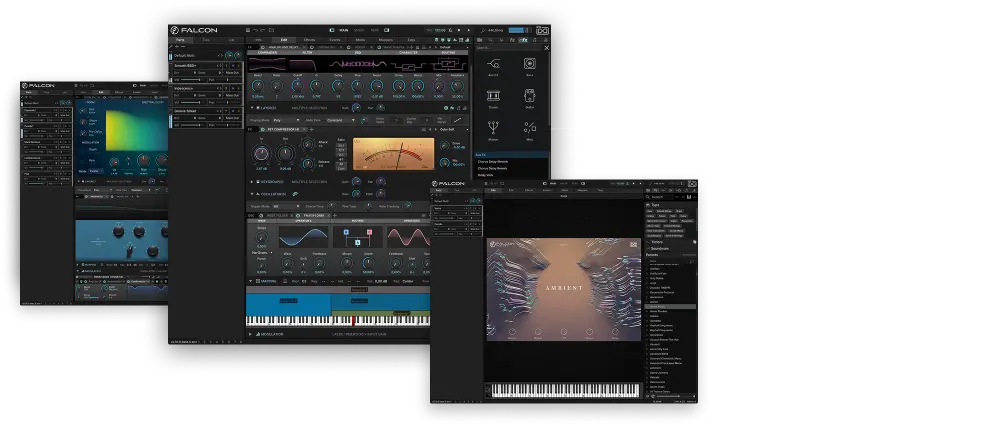This screenshot has height=426, width=993.
Task: Open the Playing Mode Poly dropdown
Action: 286,120
